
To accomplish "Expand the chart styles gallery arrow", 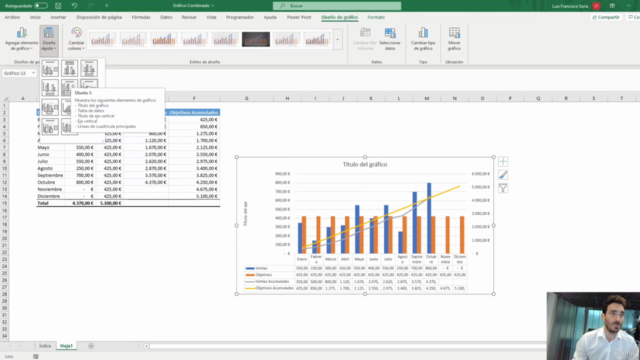I will point(338,40).
